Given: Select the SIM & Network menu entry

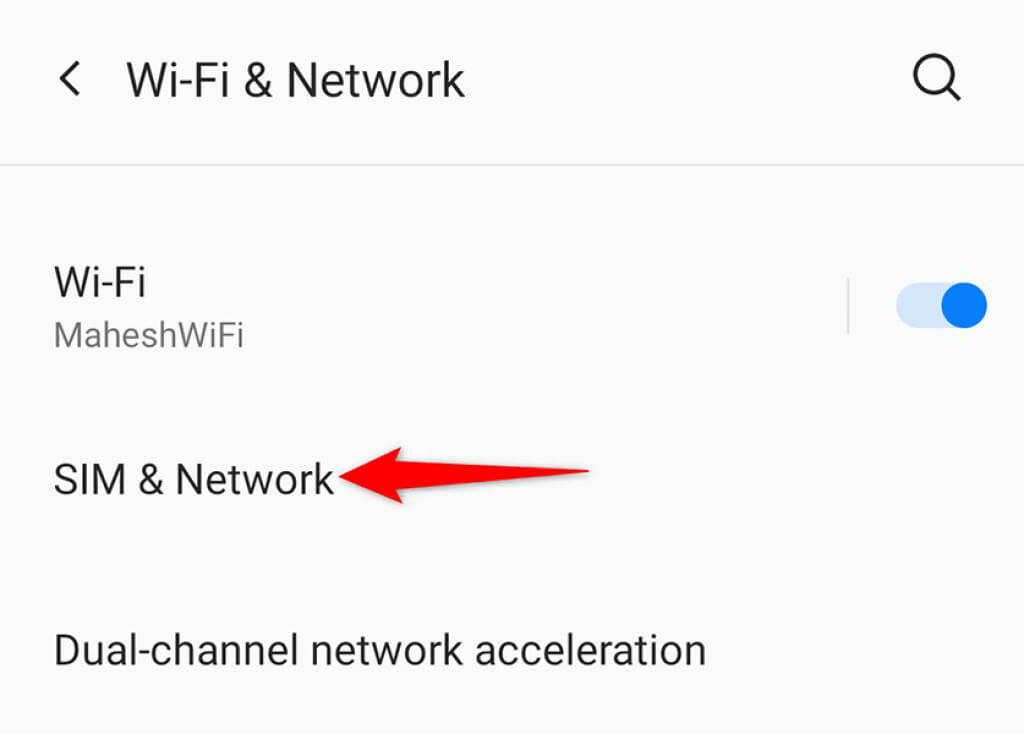Looking at the screenshot, I should tap(512, 479).
